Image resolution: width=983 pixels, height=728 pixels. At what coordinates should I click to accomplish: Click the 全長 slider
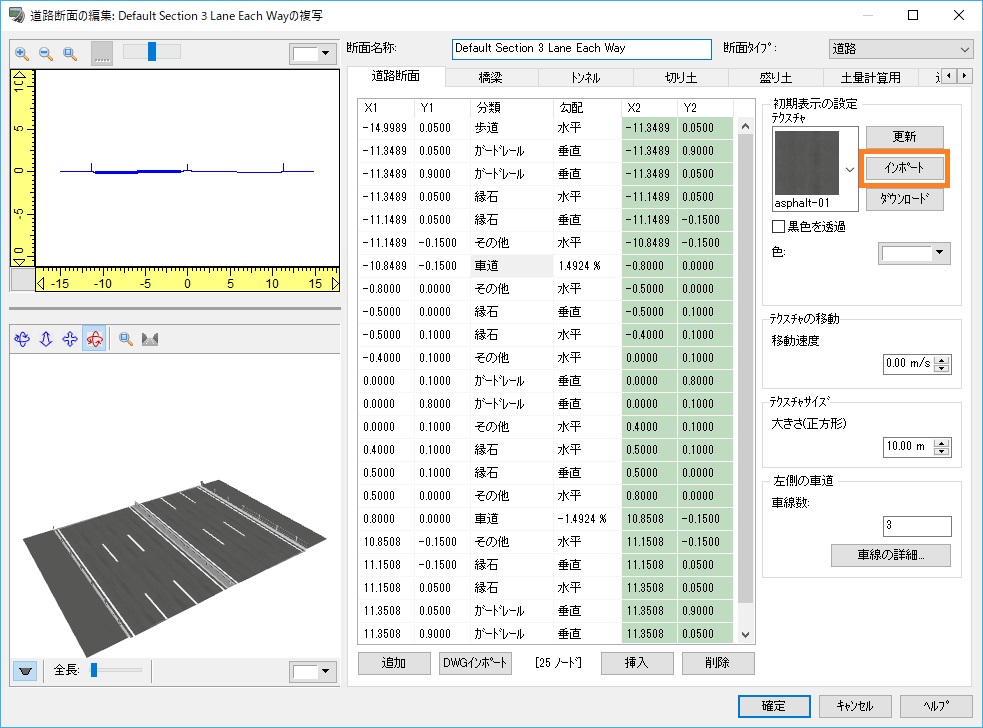[x=115, y=670]
